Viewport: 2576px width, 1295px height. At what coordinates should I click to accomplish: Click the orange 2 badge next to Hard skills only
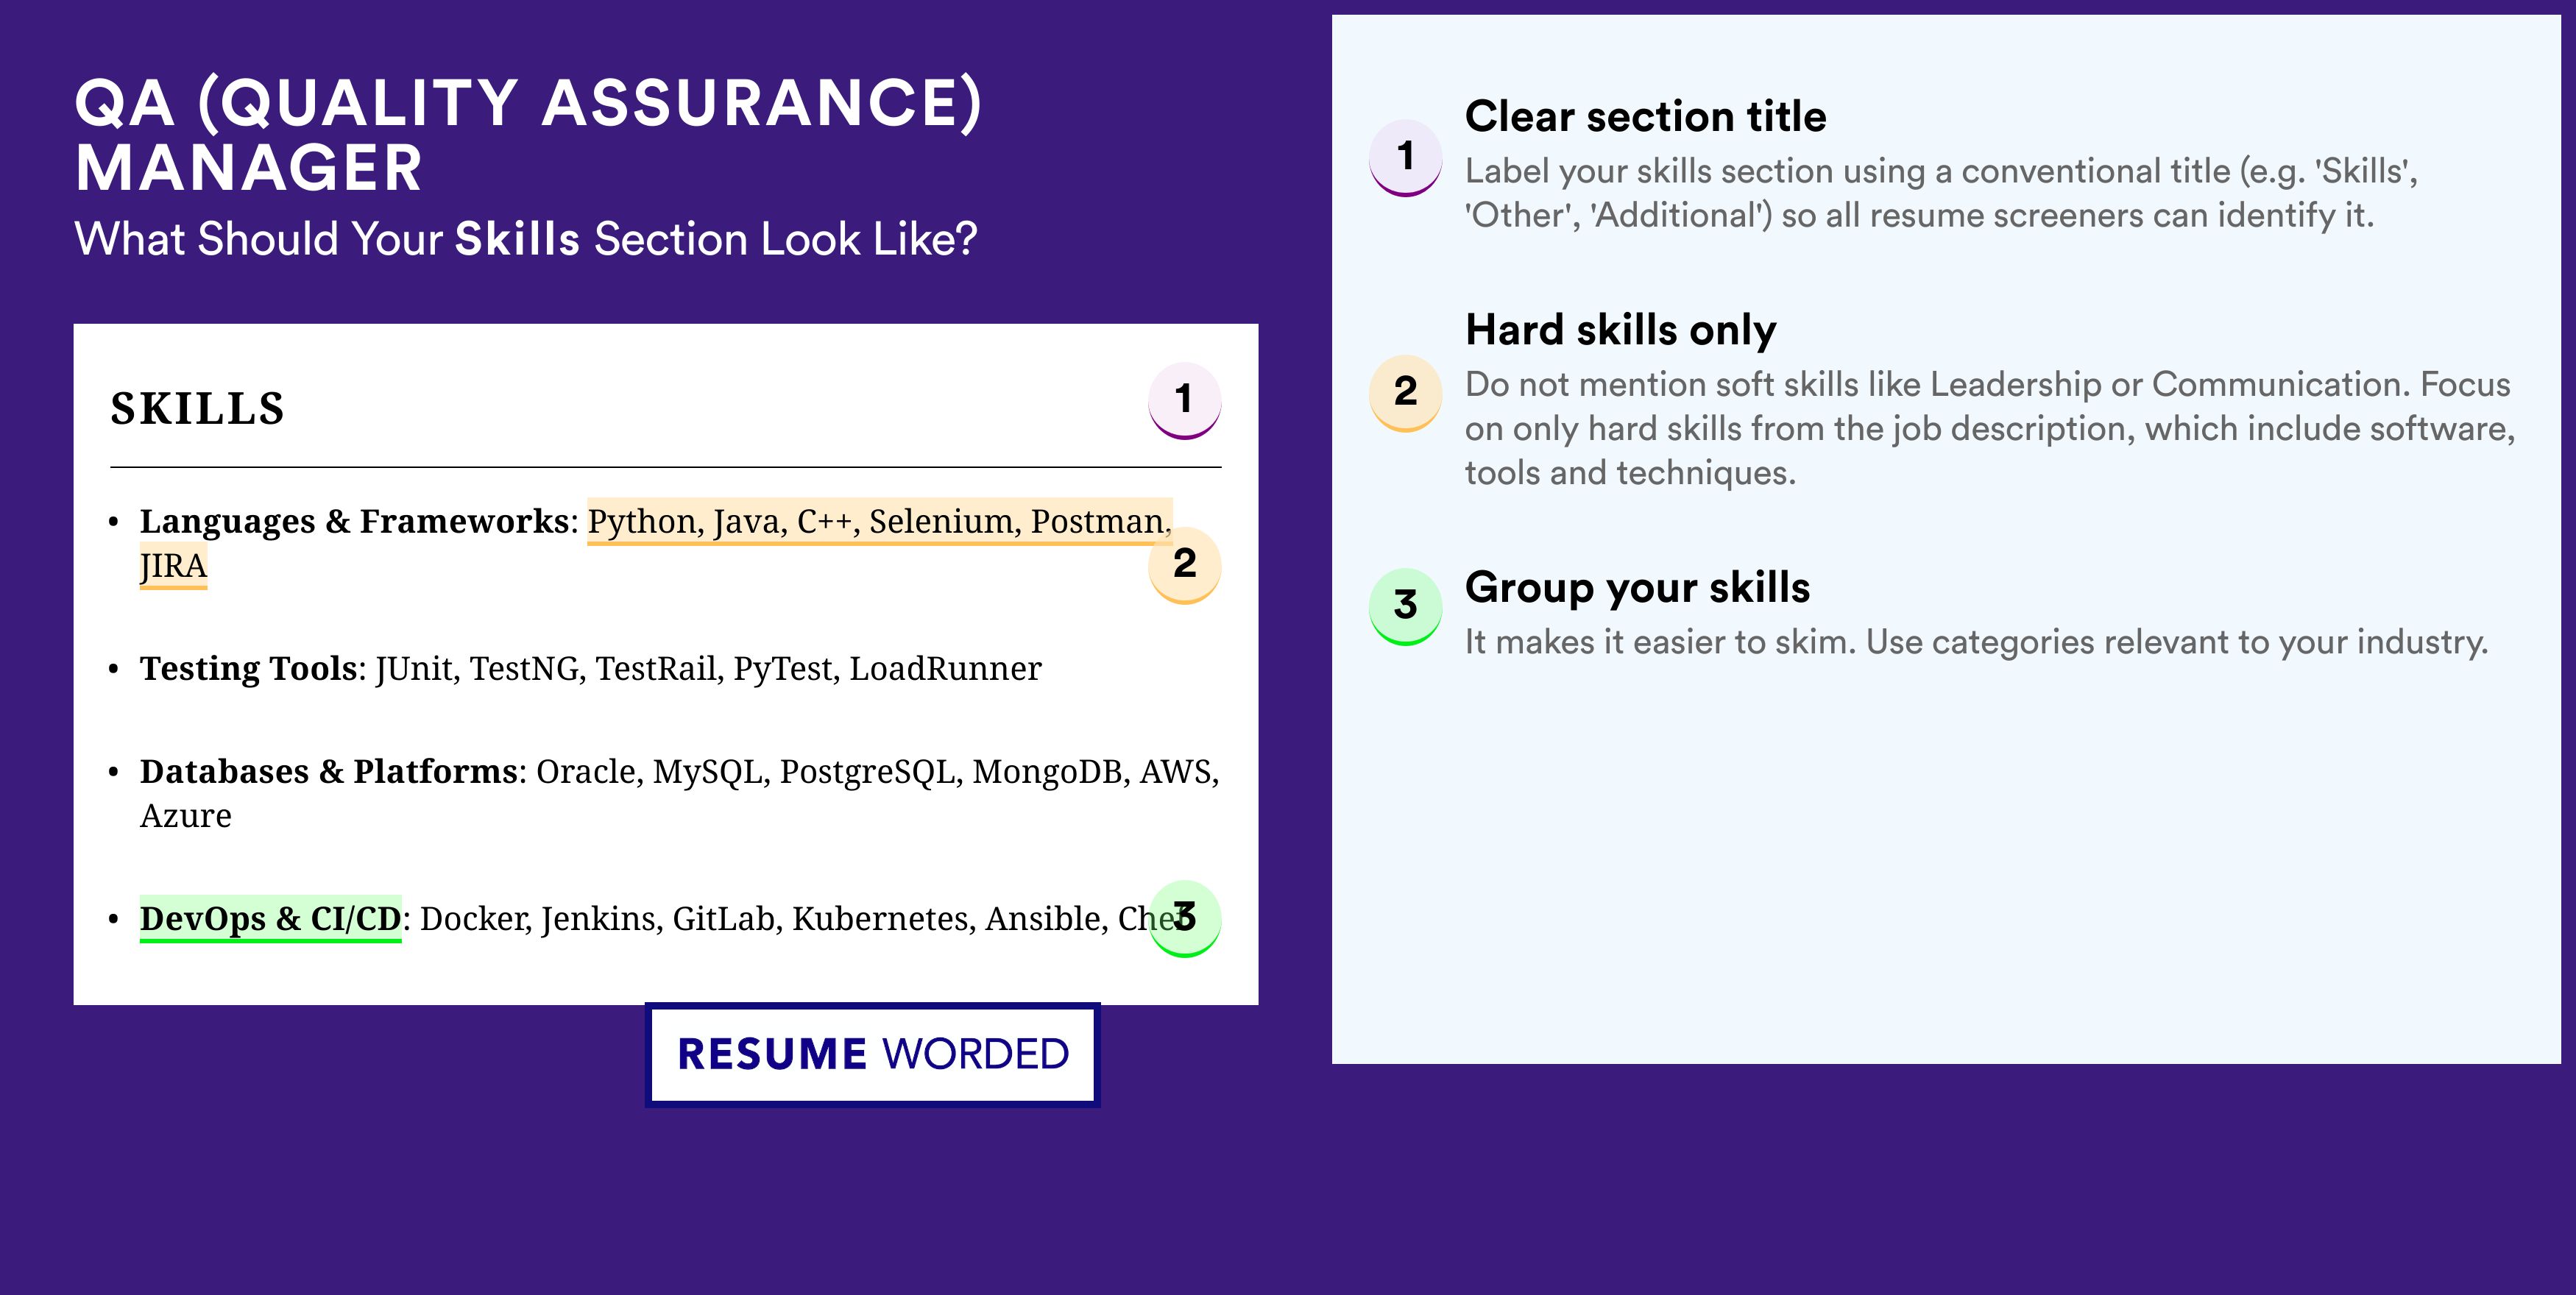(1405, 392)
